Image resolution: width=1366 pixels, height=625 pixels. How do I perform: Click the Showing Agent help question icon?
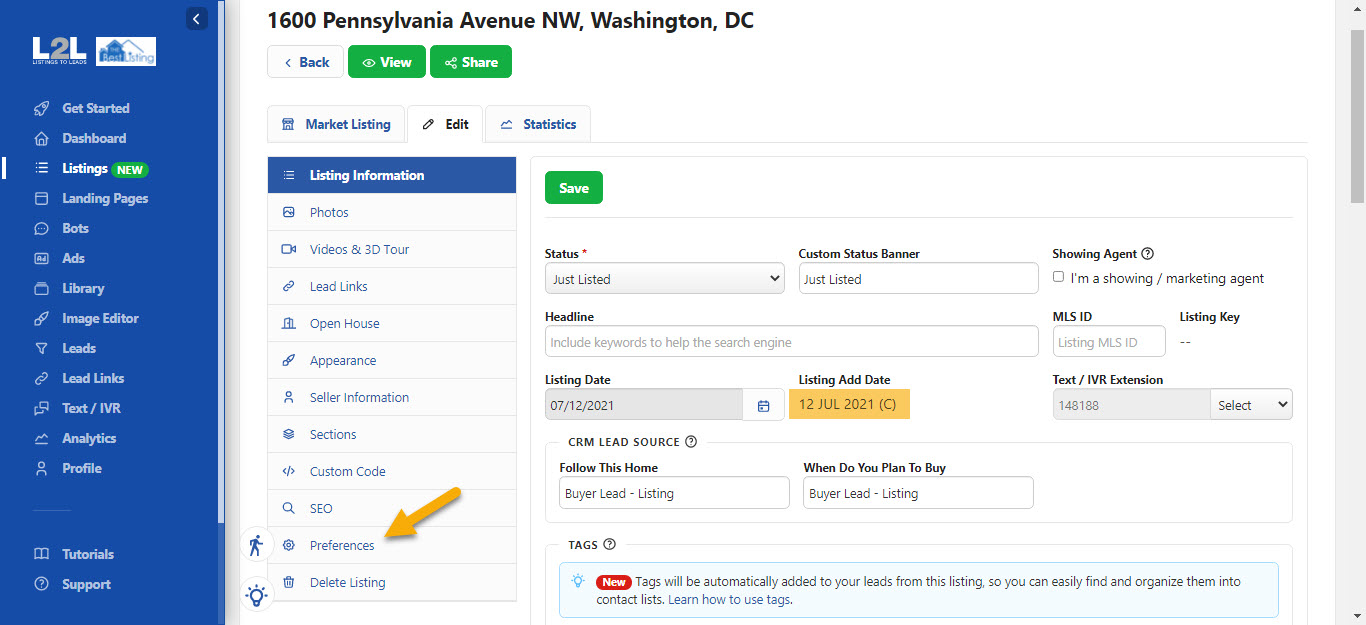1147,254
